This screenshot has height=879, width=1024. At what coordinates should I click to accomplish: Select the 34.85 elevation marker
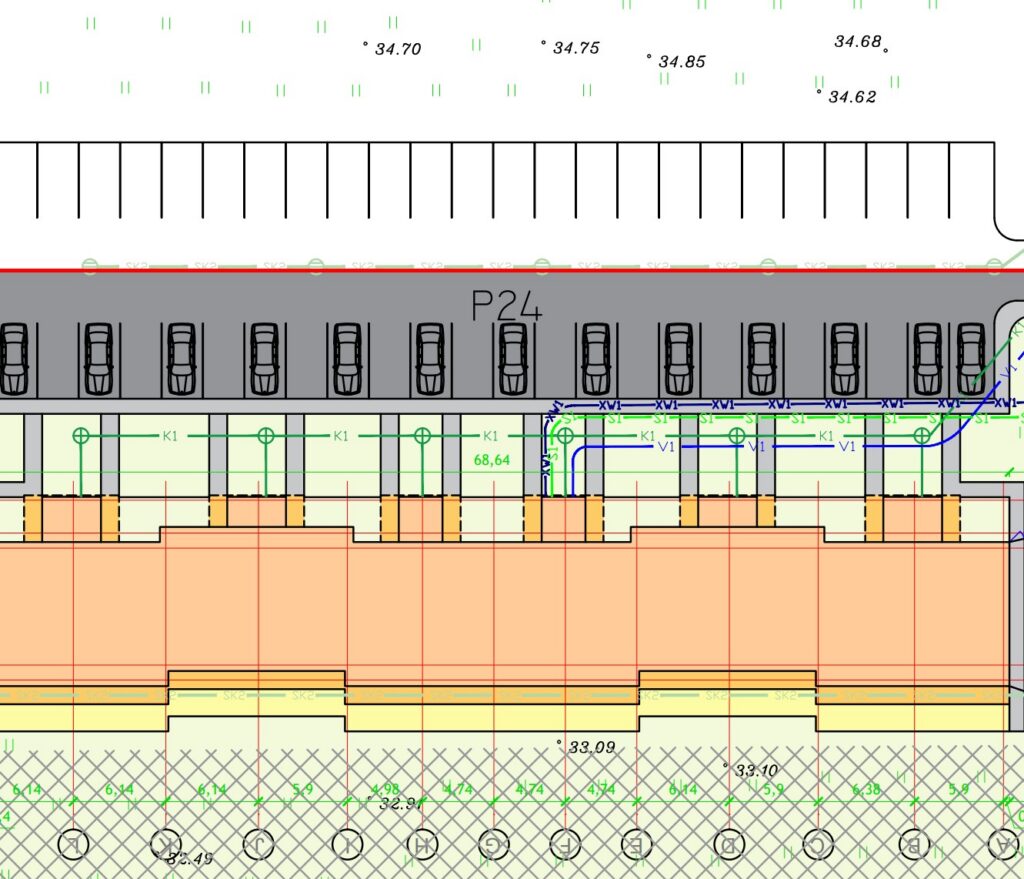pyautogui.click(x=681, y=62)
